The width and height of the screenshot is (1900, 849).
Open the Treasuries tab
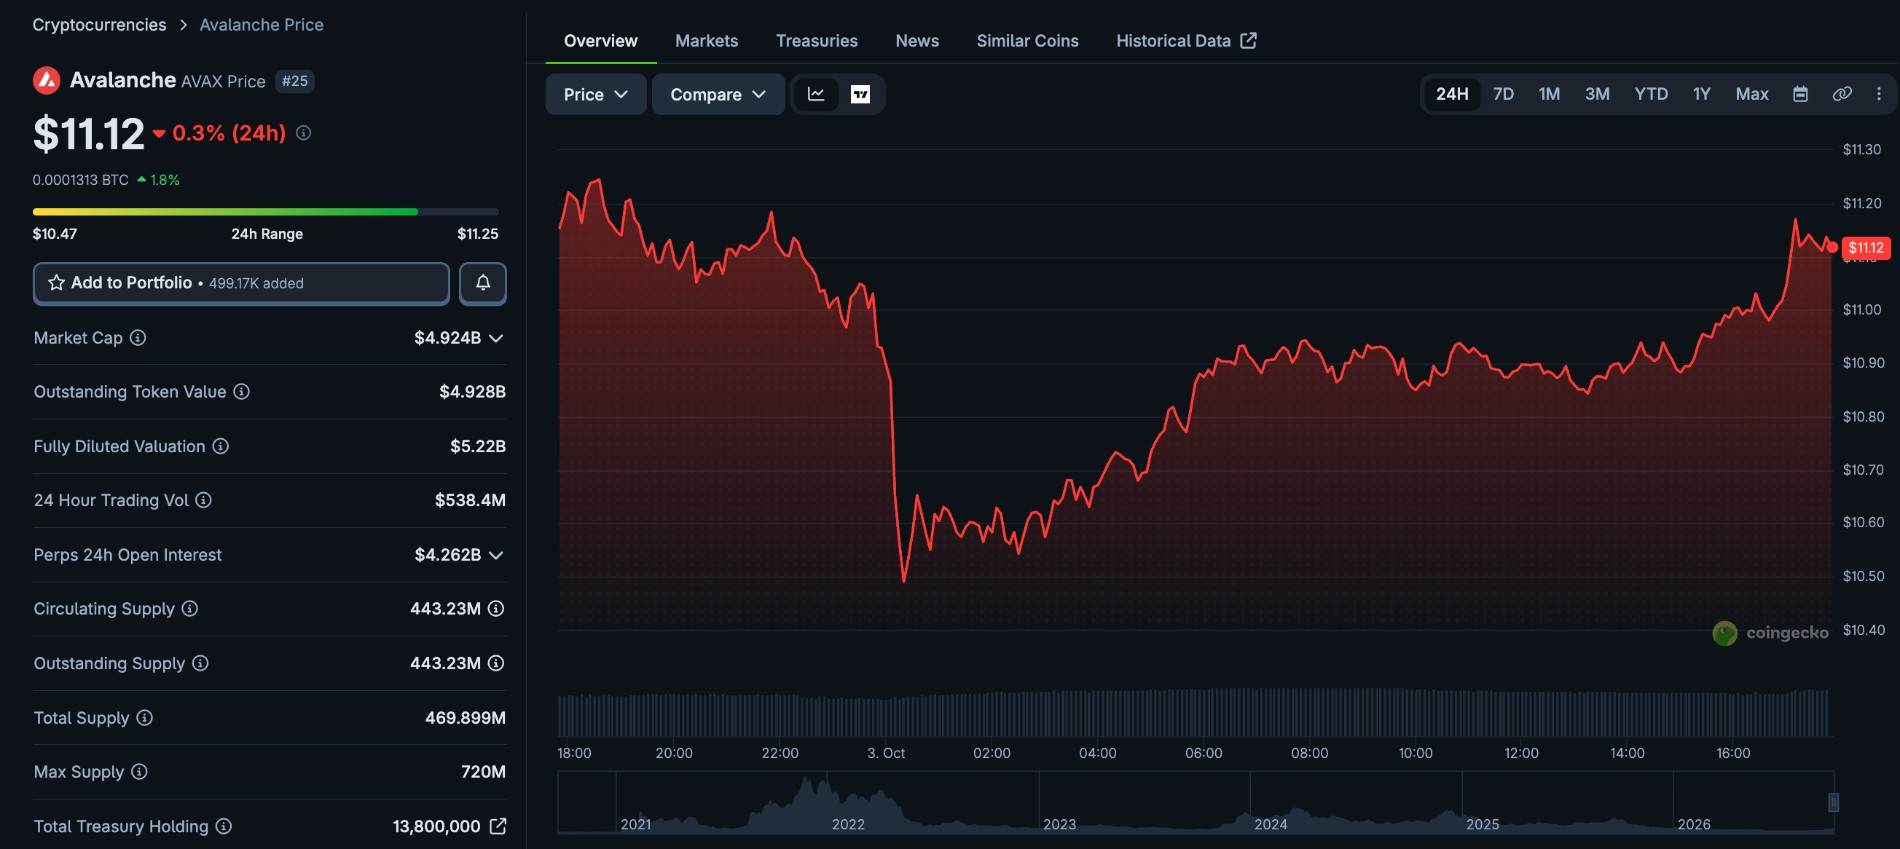point(817,41)
